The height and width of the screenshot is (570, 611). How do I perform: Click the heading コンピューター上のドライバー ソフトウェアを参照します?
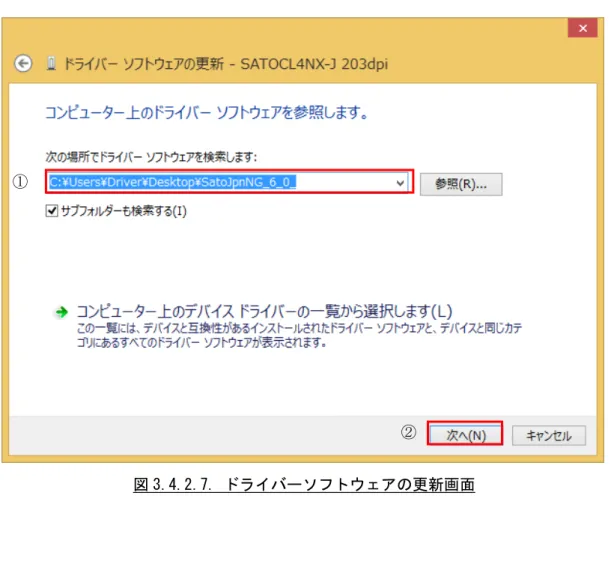coord(207,113)
